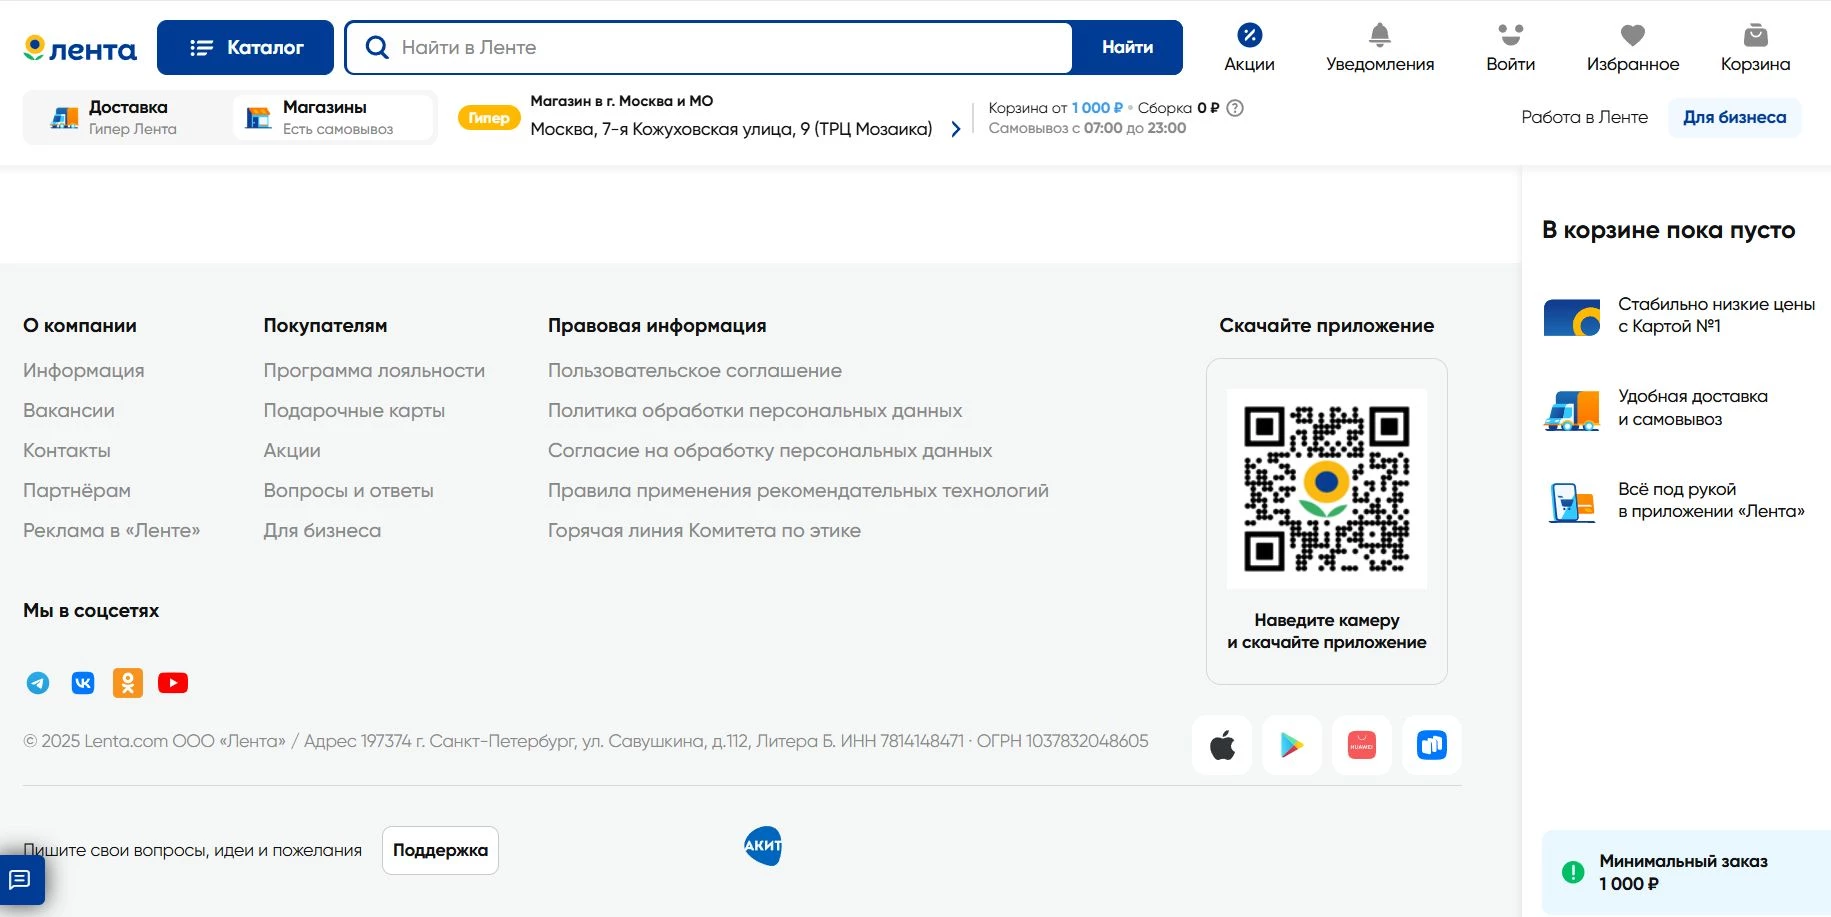Click the green Минимальный заказ alert icon

pos(1573,872)
